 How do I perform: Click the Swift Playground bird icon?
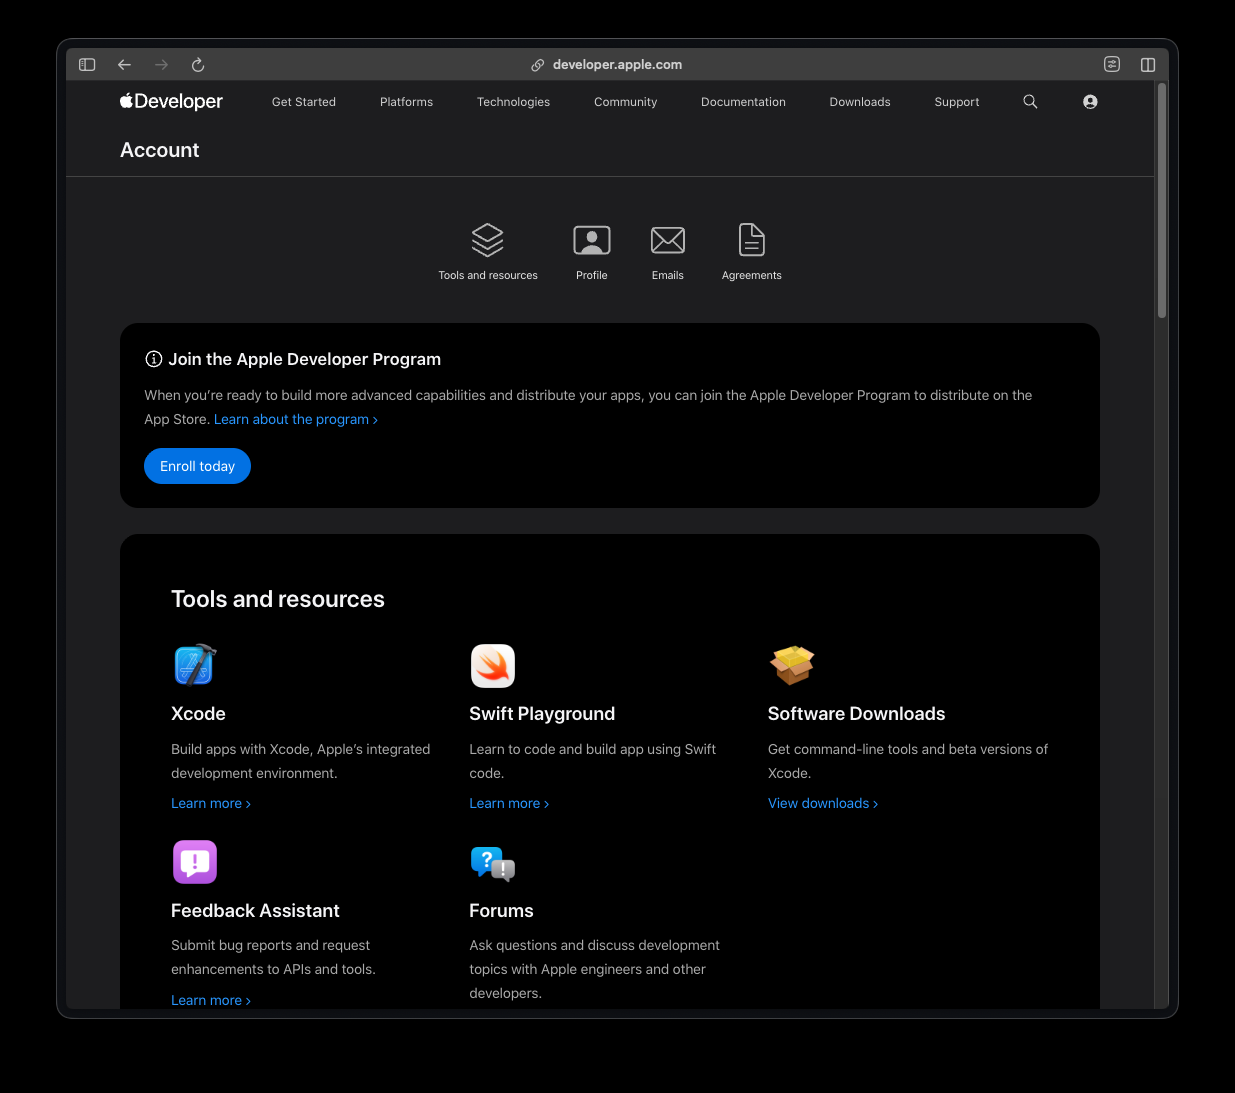(x=493, y=666)
